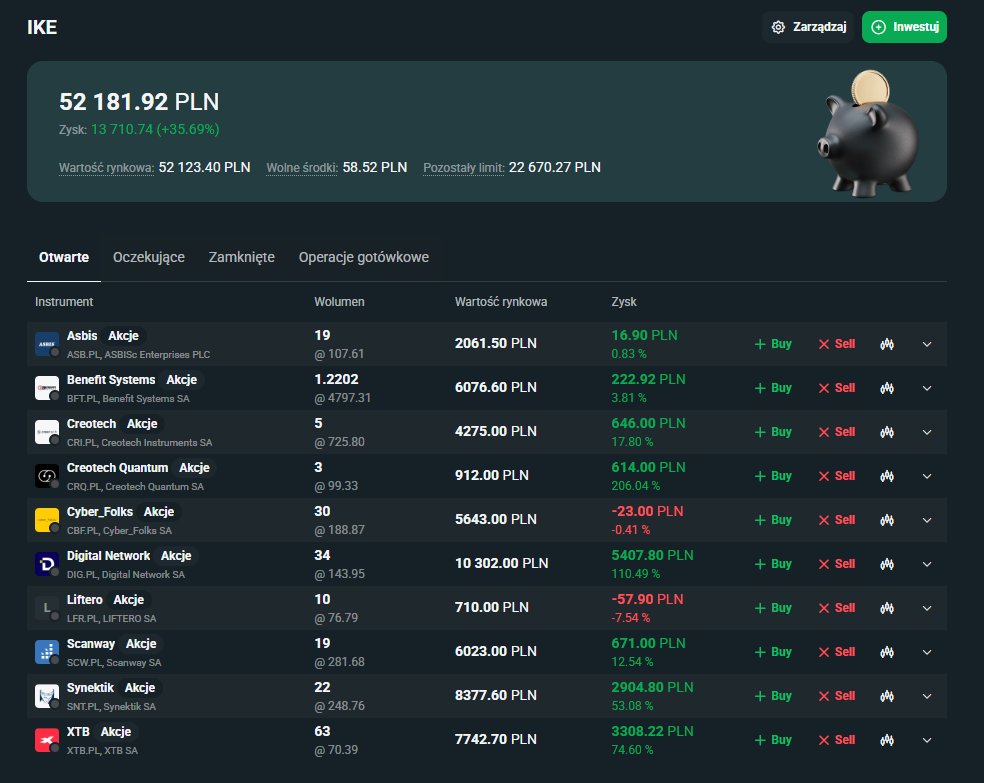Click the Scanway logo
This screenshot has height=783, width=984.
click(47, 651)
